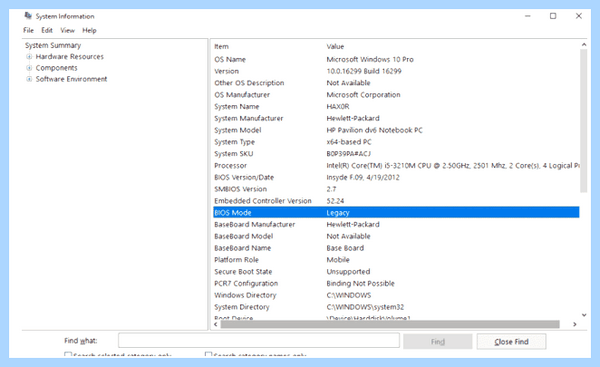
Task: Click the Value column header
Action: pyautogui.click(x=335, y=46)
